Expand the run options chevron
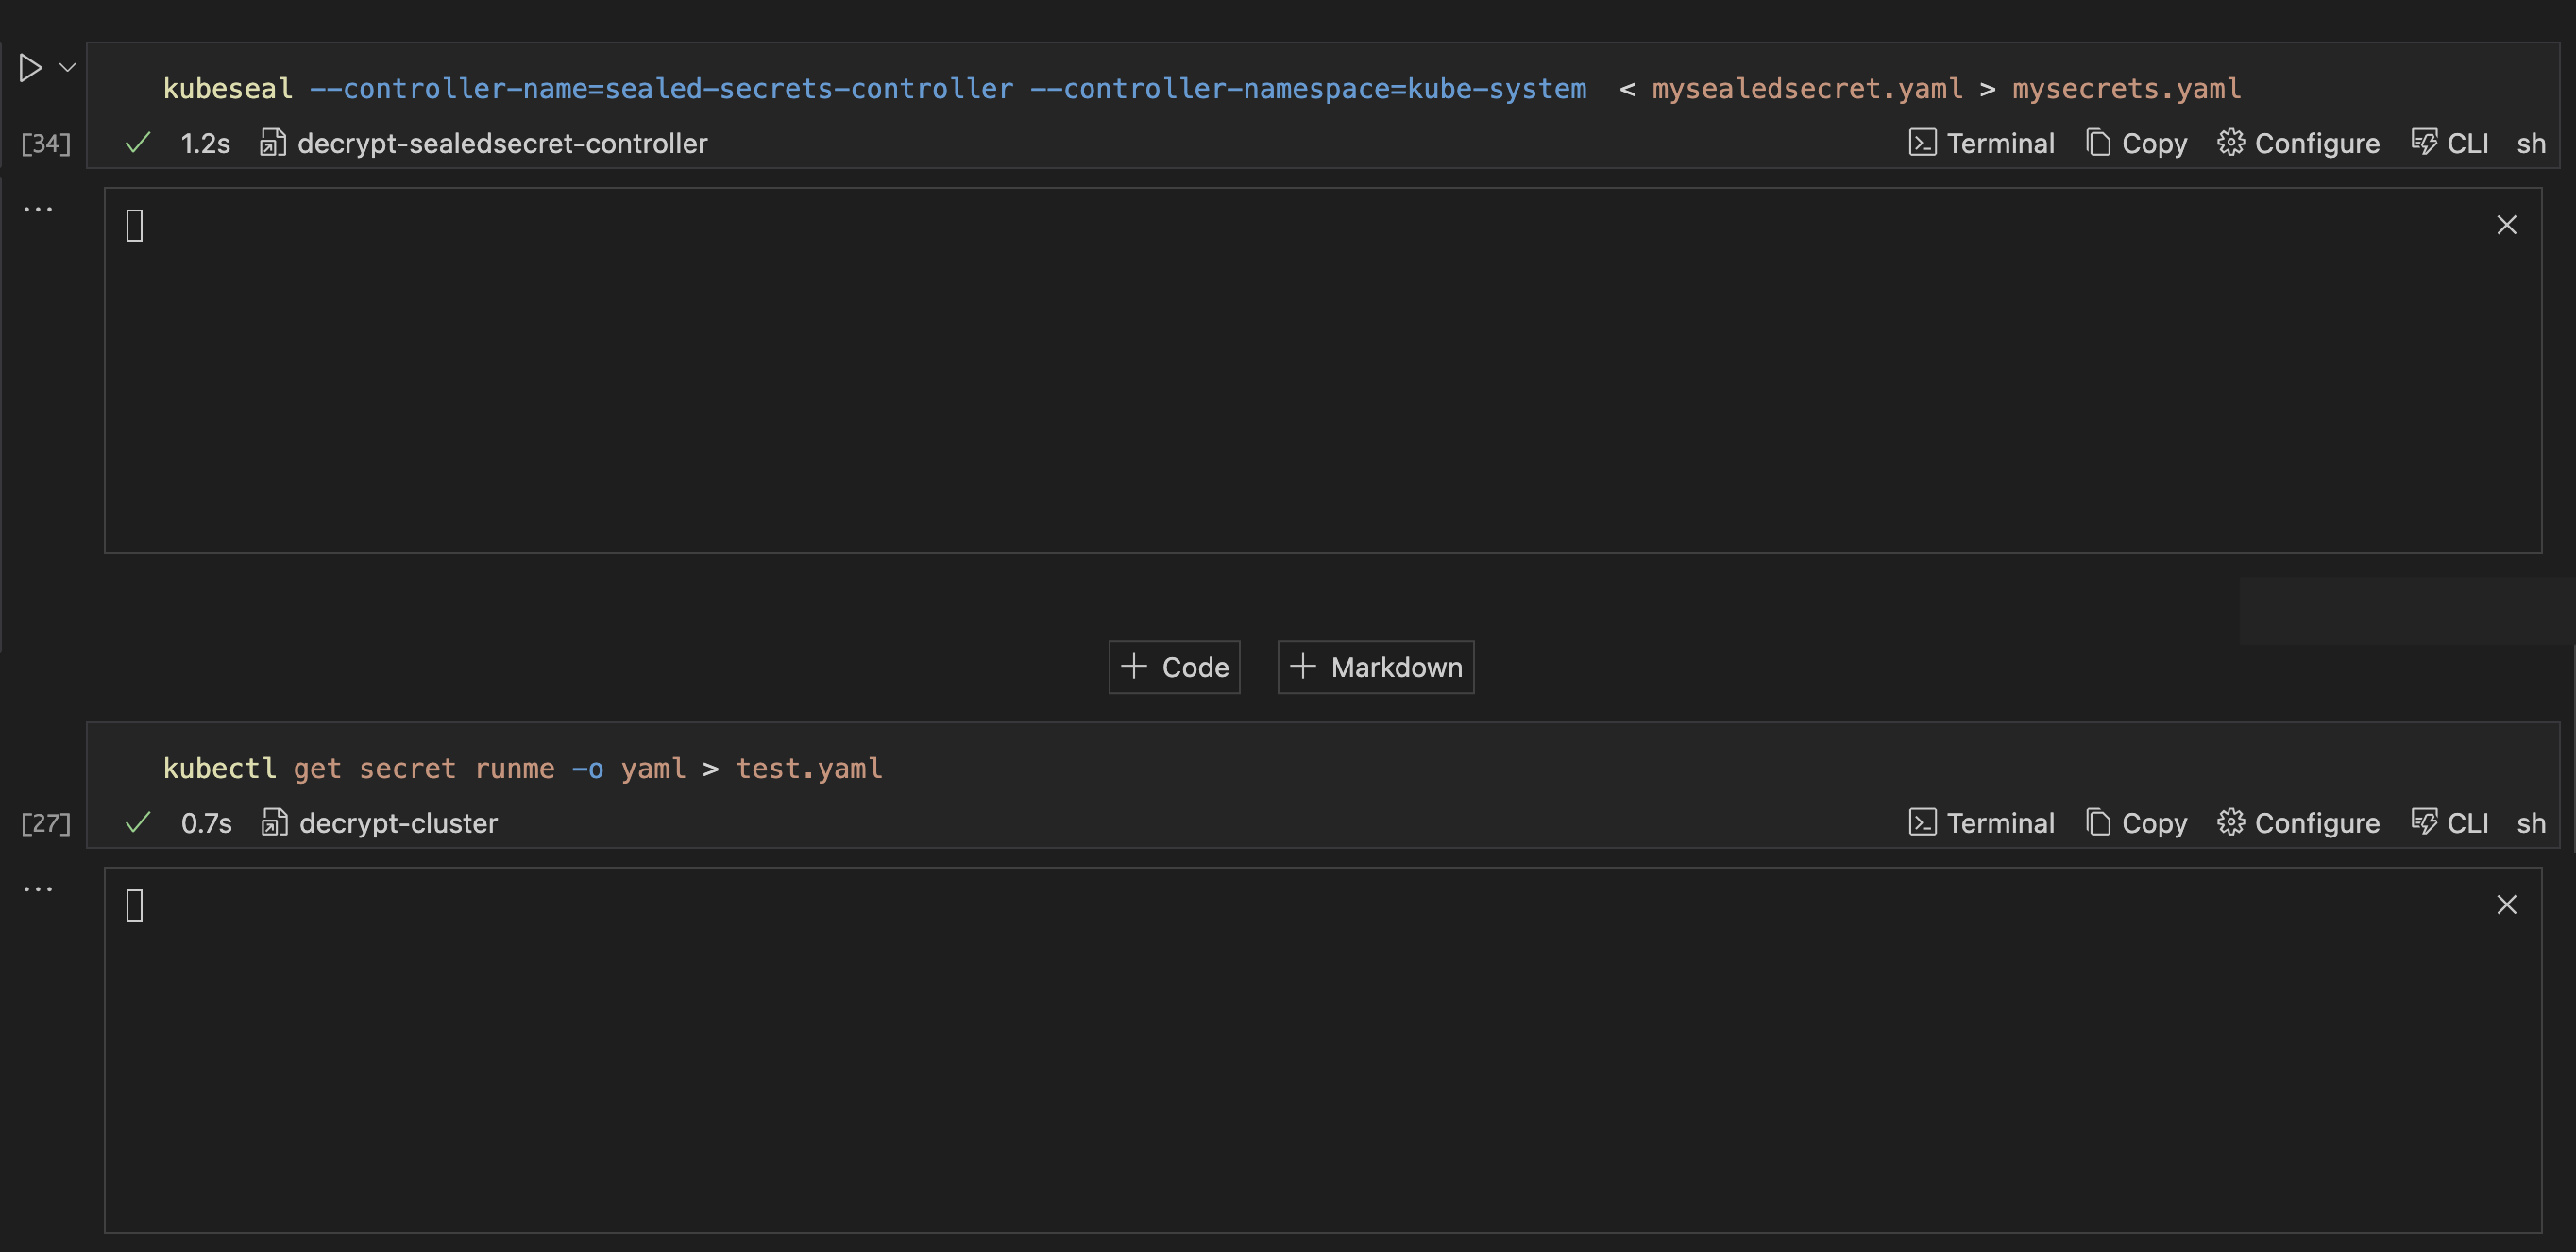2576x1252 pixels. (66, 67)
